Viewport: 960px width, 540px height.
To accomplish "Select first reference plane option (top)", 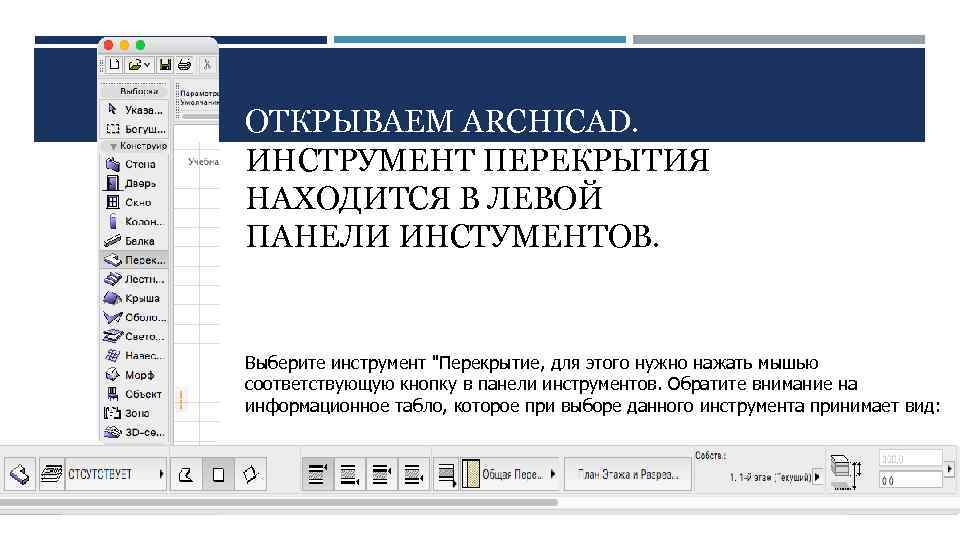I will 317,474.
